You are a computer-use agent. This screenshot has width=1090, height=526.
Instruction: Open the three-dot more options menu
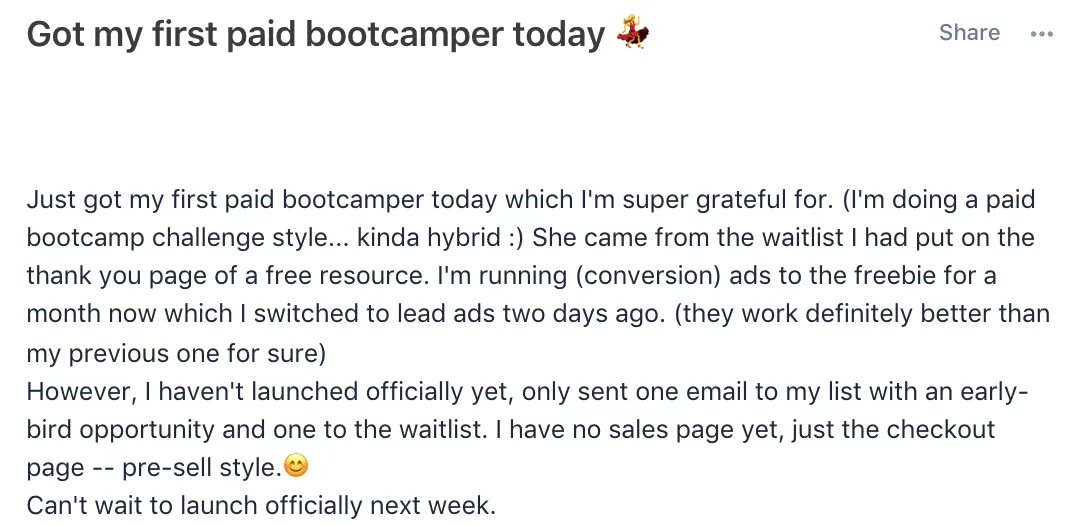[x=1041, y=33]
